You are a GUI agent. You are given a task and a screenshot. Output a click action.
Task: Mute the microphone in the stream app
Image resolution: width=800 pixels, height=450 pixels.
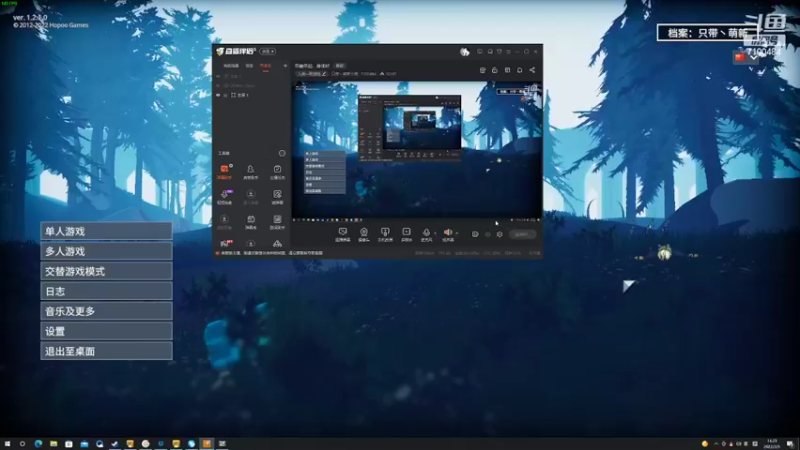[x=426, y=234]
